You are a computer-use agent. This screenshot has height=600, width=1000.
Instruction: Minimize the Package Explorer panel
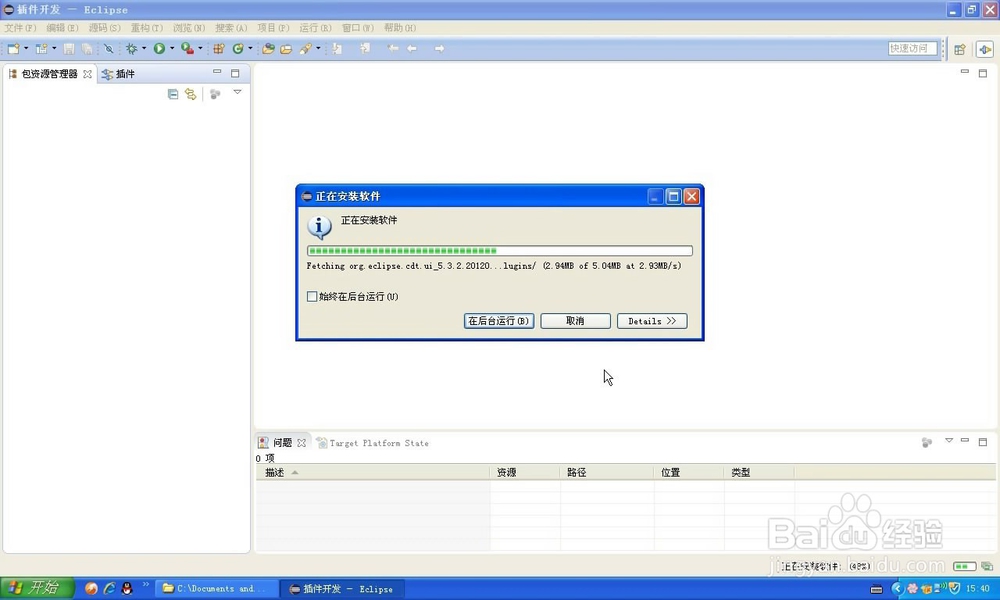click(217, 72)
